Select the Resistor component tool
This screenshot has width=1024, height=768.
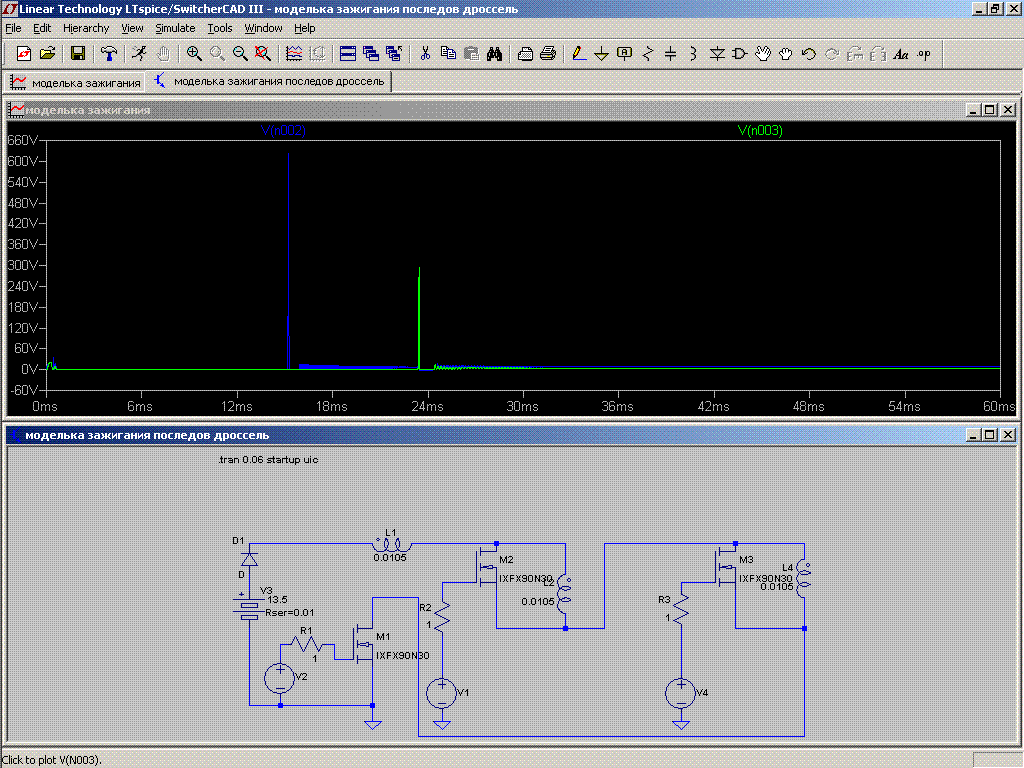click(648, 54)
